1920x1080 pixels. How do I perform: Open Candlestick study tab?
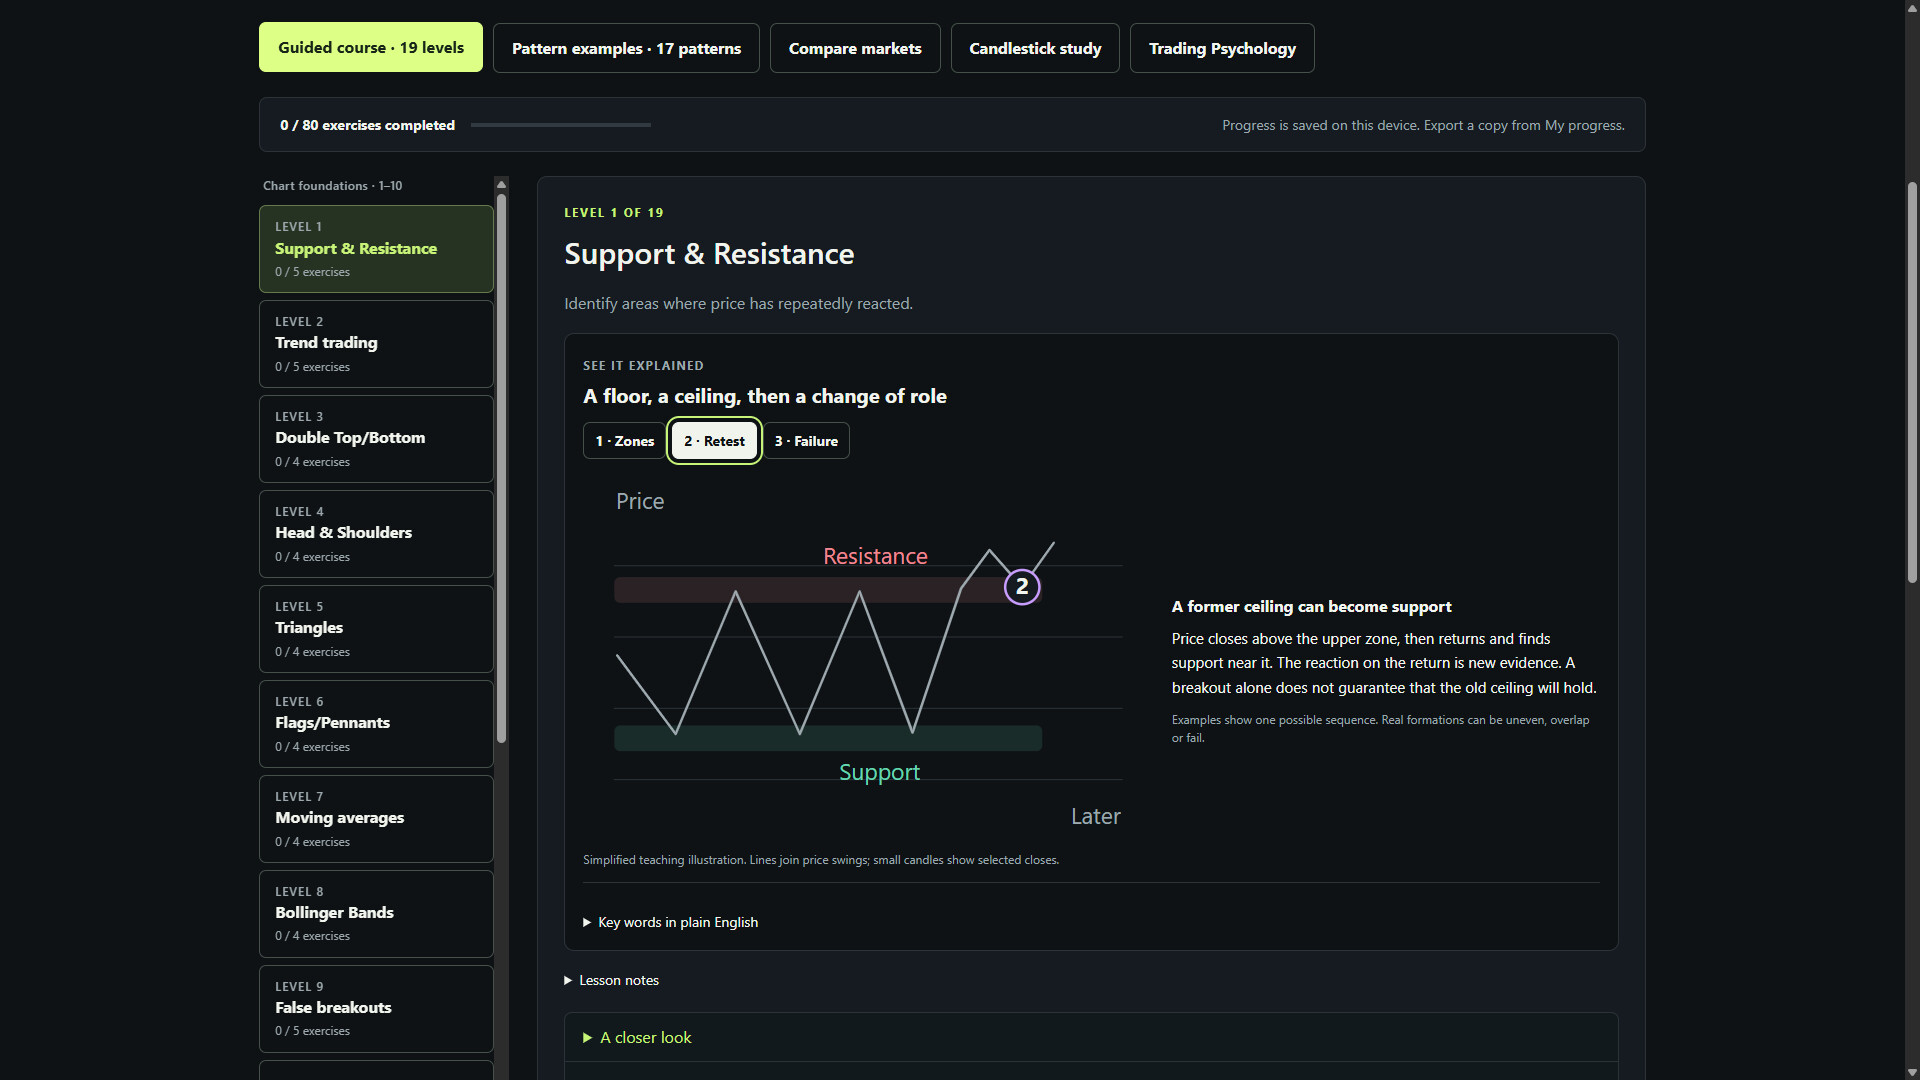click(x=1035, y=48)
